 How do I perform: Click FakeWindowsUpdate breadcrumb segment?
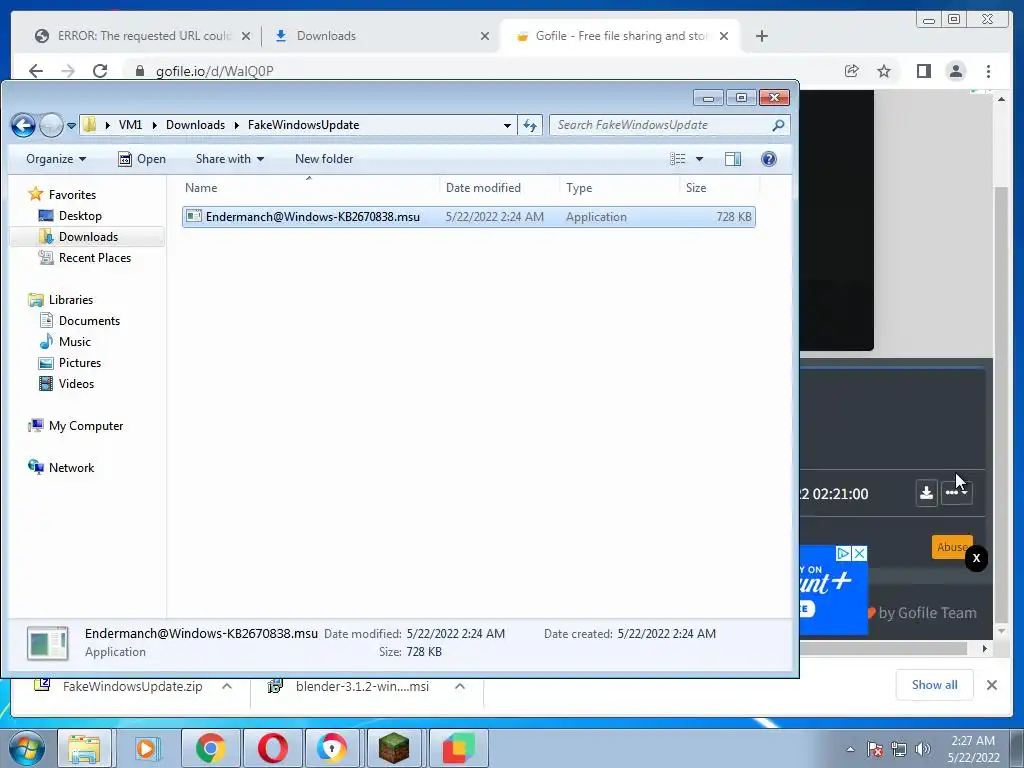(x=303, y=125)
